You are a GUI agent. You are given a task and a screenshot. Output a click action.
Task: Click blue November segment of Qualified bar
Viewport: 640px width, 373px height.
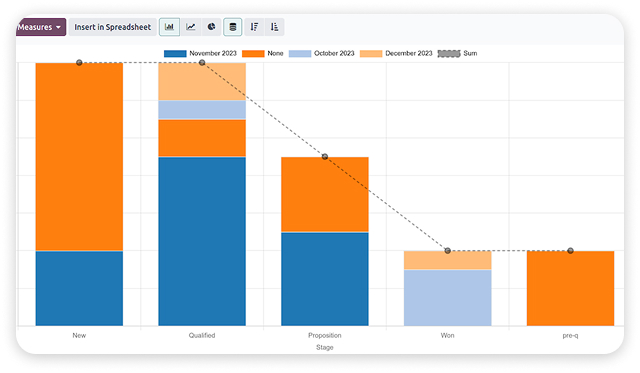click(x=202, y=241)
